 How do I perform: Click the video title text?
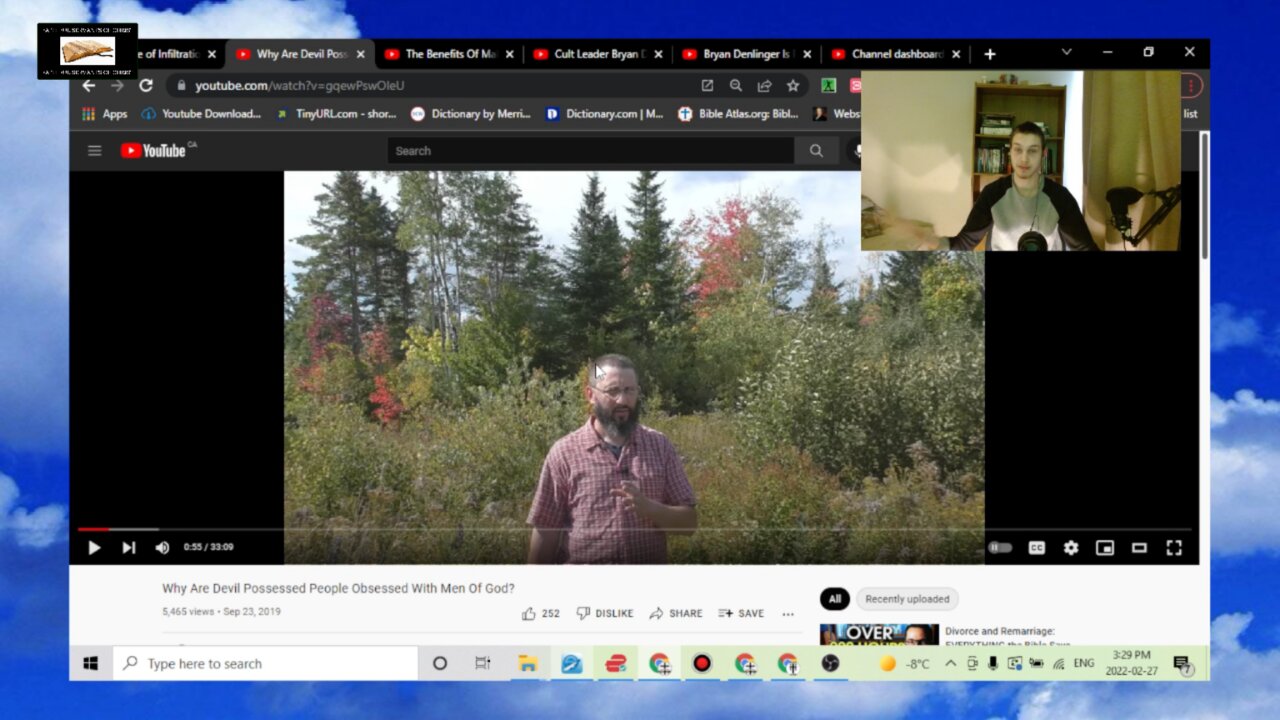(x=338, y=588)
